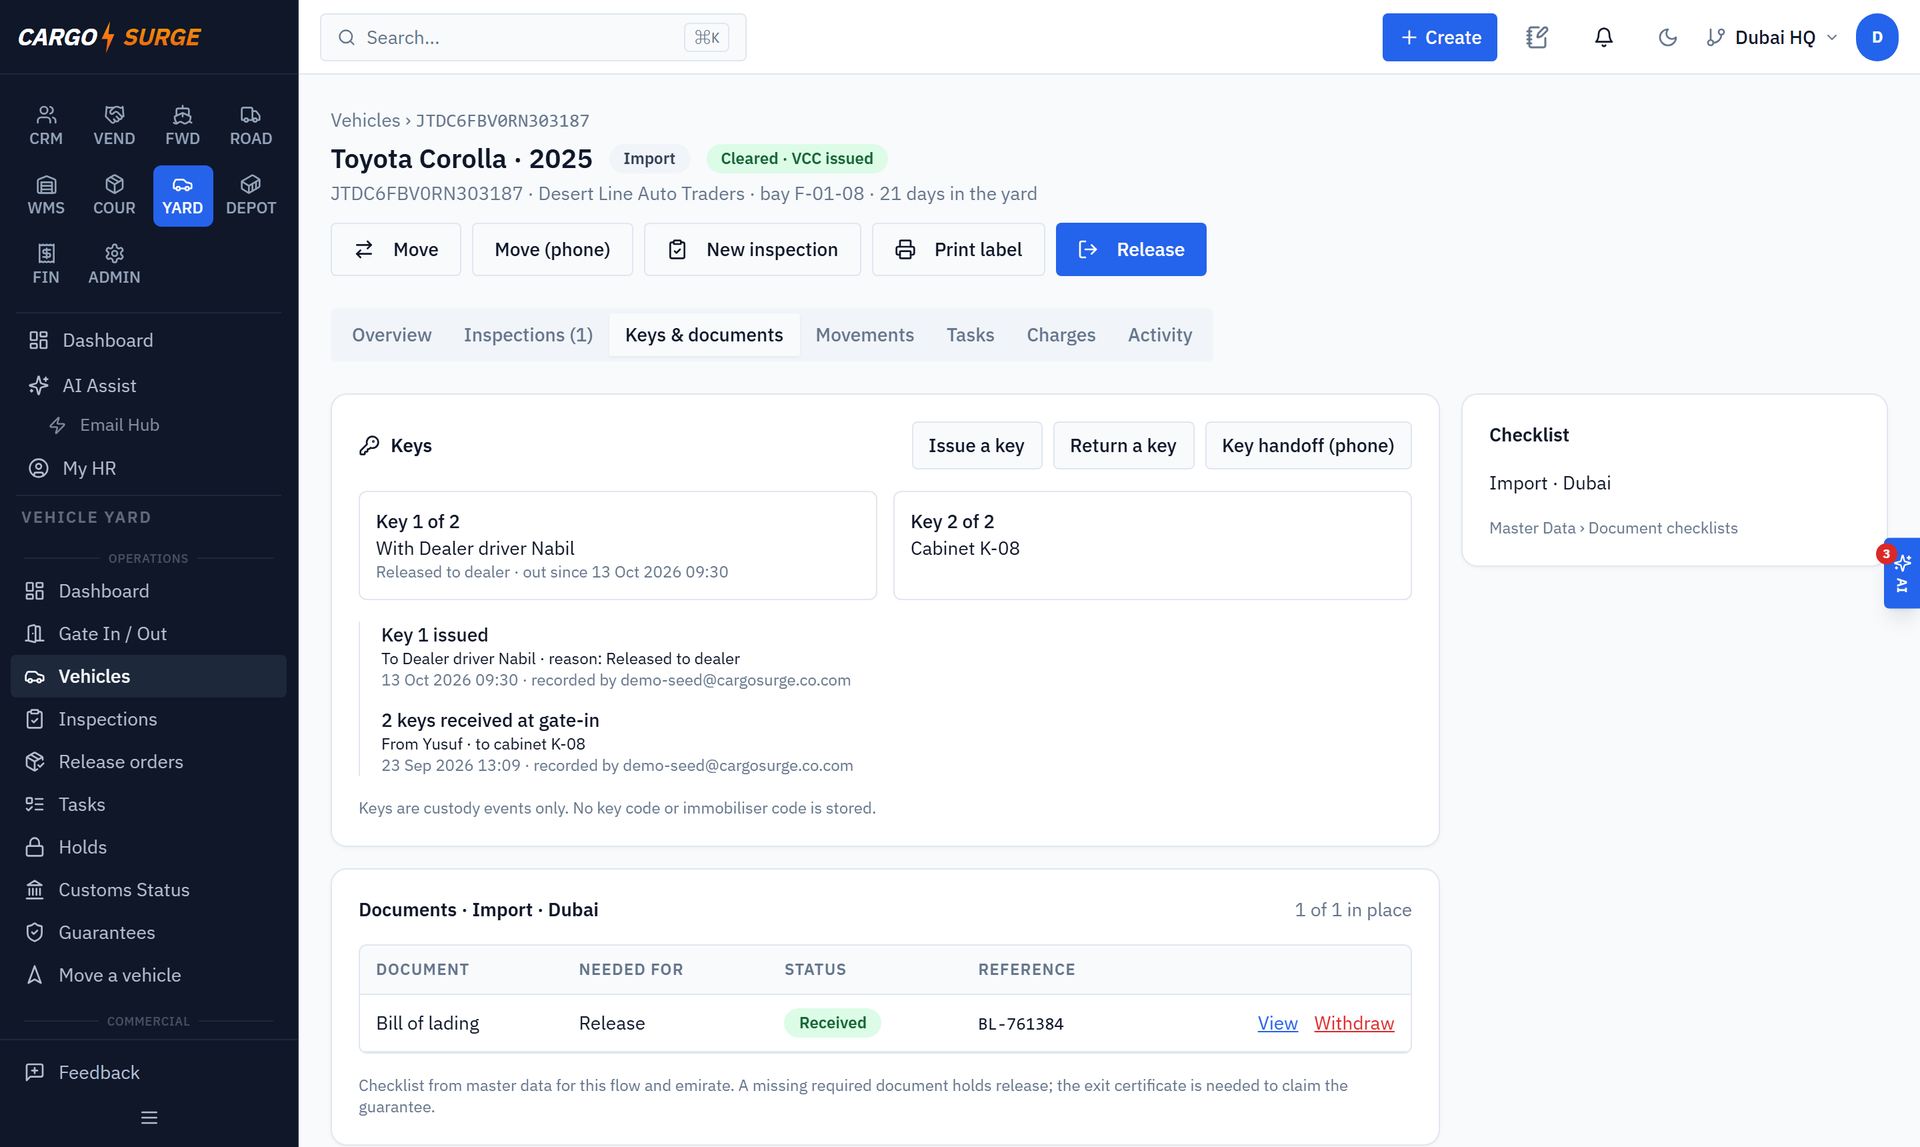Open user avatar D menu
Viewport: 1920px width, 1147px height.
1877,37
